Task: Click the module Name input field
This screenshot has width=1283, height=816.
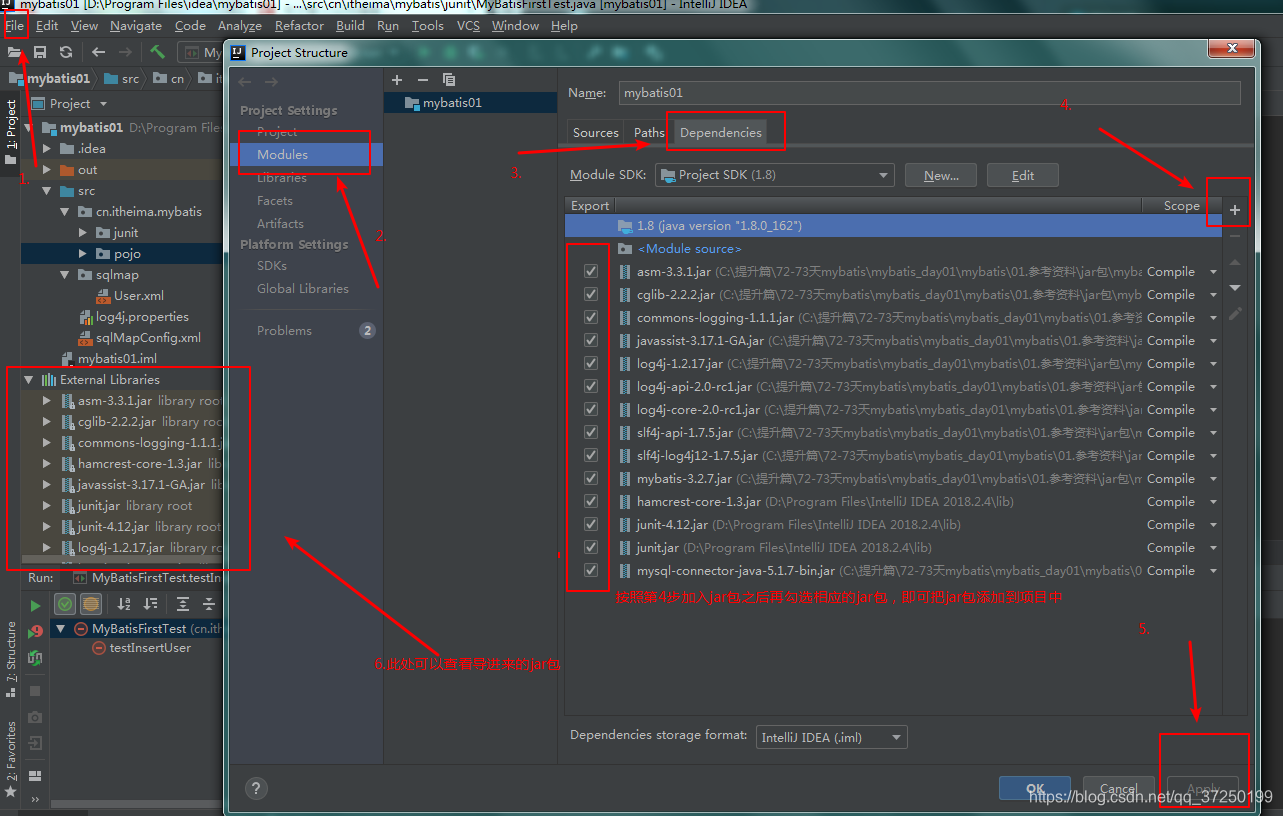Action: pyautogui.click(x=930, y=93)
